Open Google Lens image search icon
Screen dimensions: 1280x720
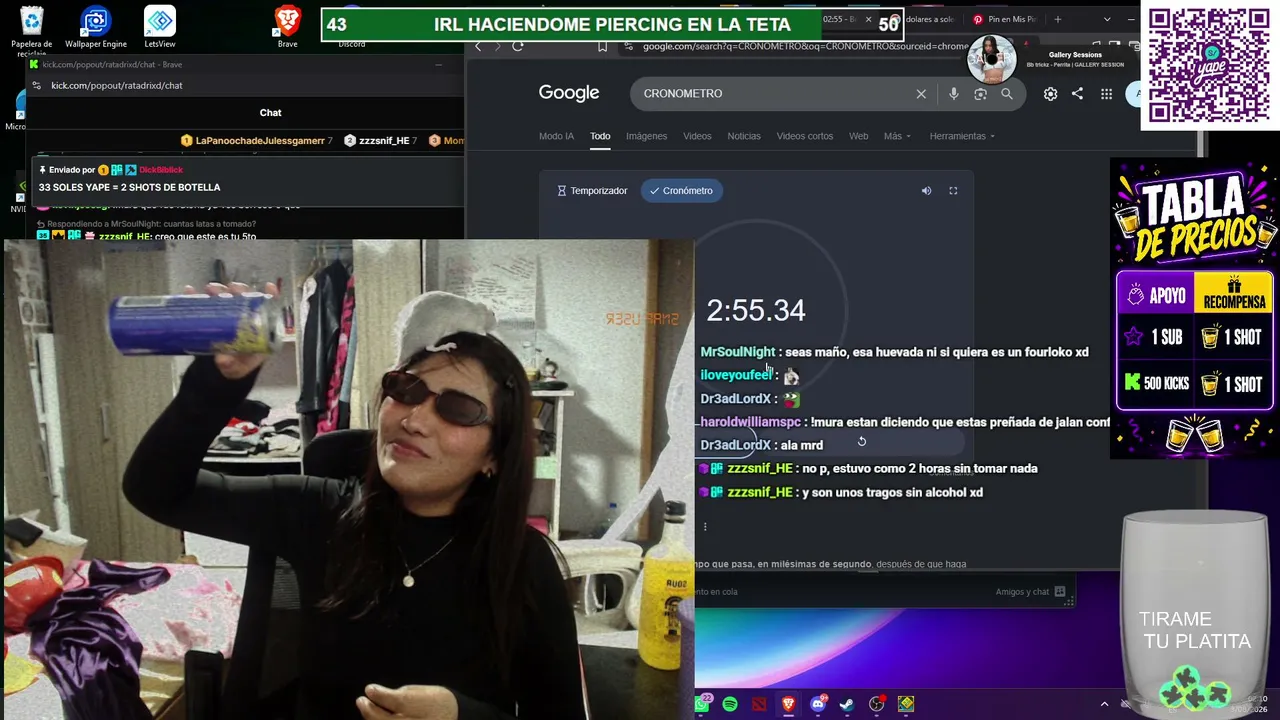(x=980, y=94)
